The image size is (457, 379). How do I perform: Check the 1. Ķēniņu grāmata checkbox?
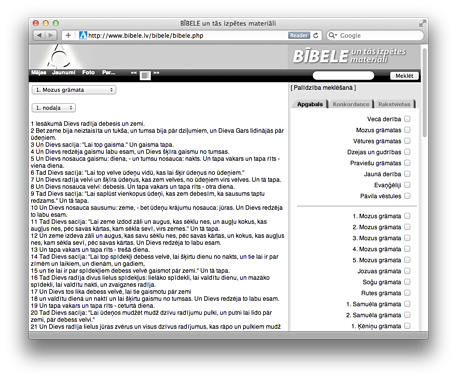click(x=407, y=326)
